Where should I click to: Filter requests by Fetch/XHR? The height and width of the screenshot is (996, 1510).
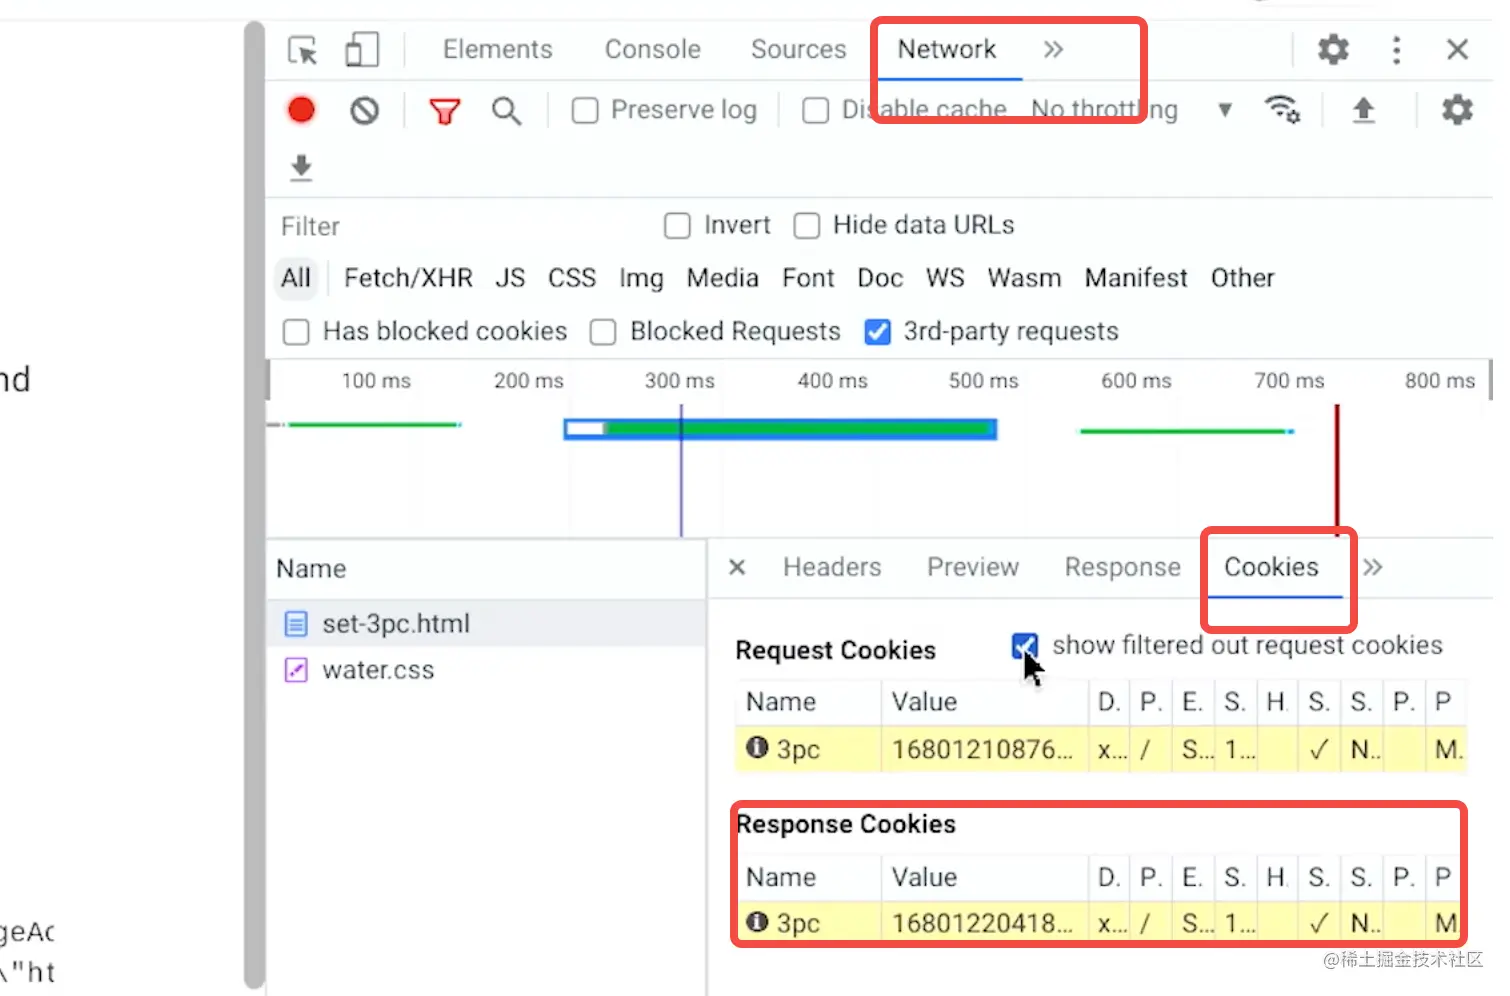(408, 278)
